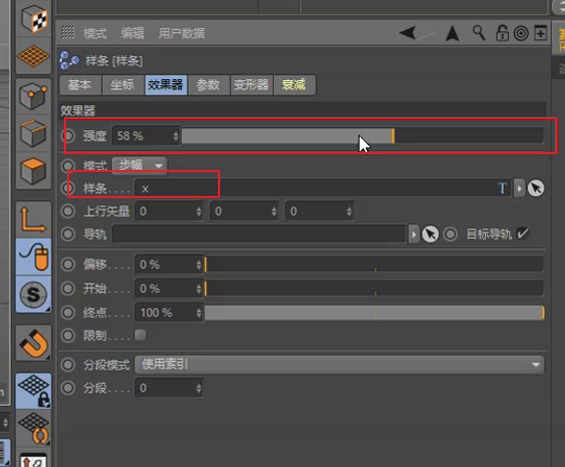The width and height of the screenshot is (565, 467).
Task: Click the spline field object picker cursor
Action: [536, 188]
